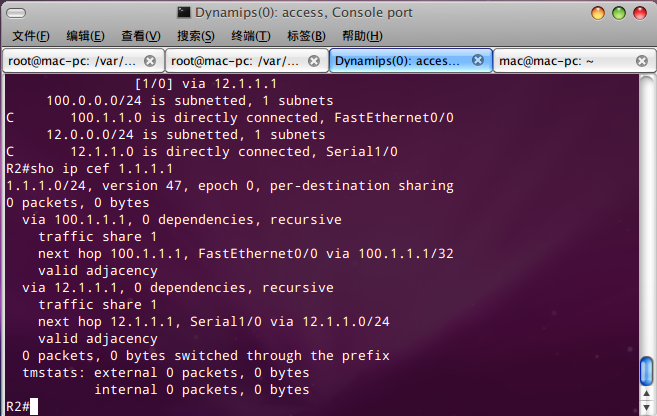
Task: Switch to the second root@mac-pc tab
Action: pos(235,61)
